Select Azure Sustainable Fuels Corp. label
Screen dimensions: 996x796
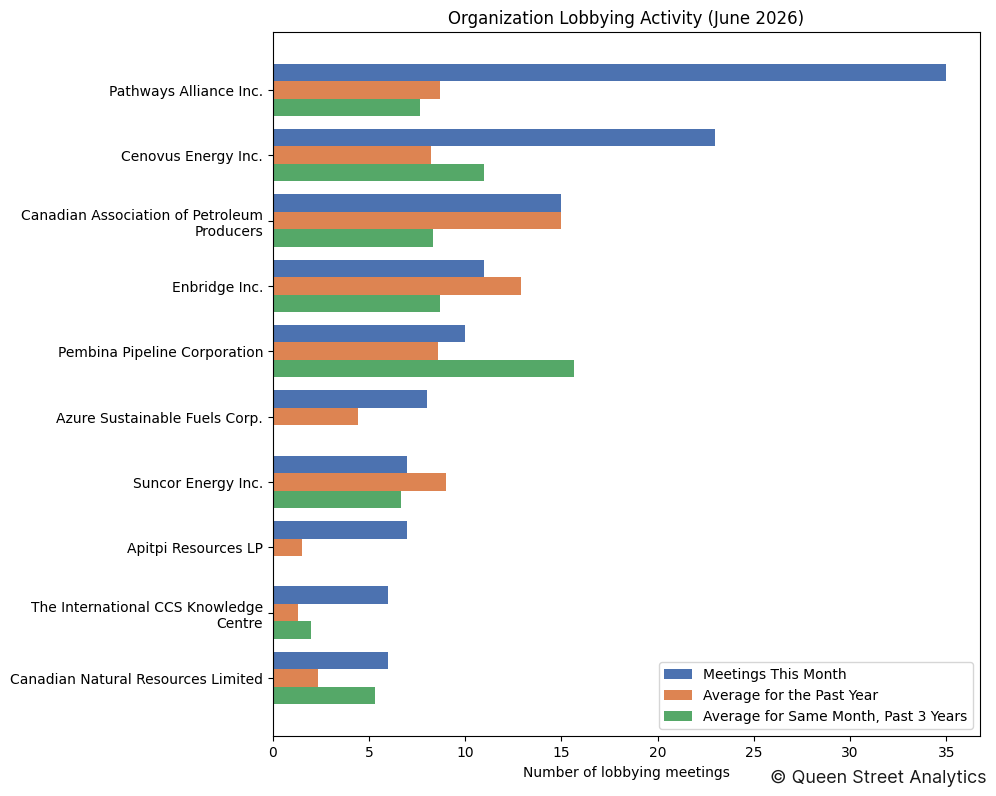[159, 418]
